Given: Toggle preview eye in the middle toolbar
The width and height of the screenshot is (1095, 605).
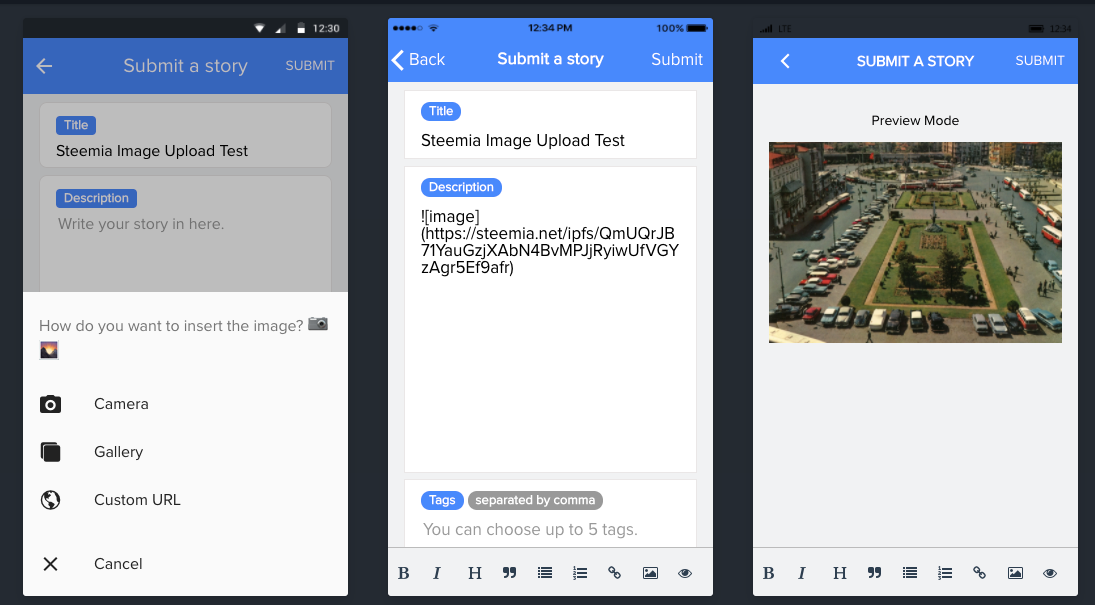Looking at the screenshot, I should pyautogui.click(x=685, y=573).
